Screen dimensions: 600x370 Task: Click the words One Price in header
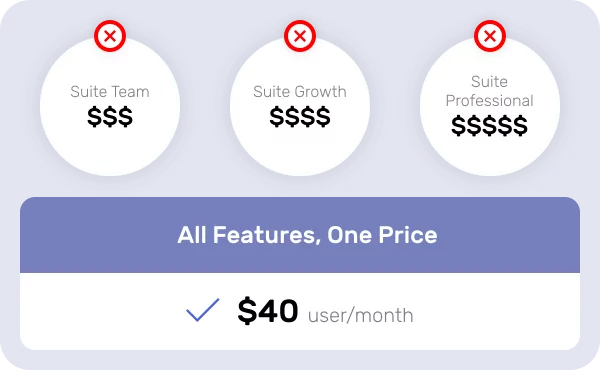pyautogui.click(x=382, y=235)
